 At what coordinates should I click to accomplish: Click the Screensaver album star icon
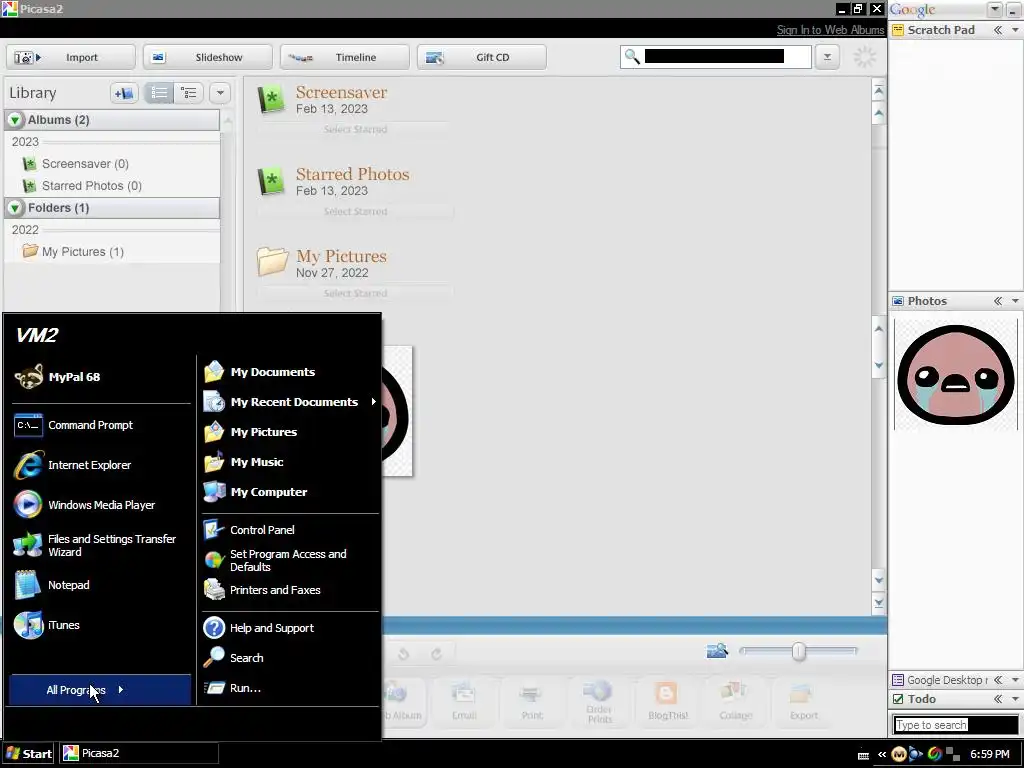pos(270,99)
